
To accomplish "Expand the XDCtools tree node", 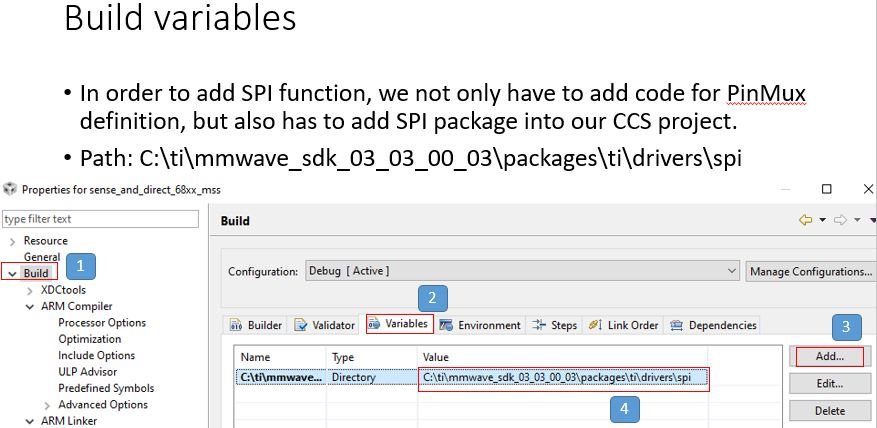I will pos(30,290).
